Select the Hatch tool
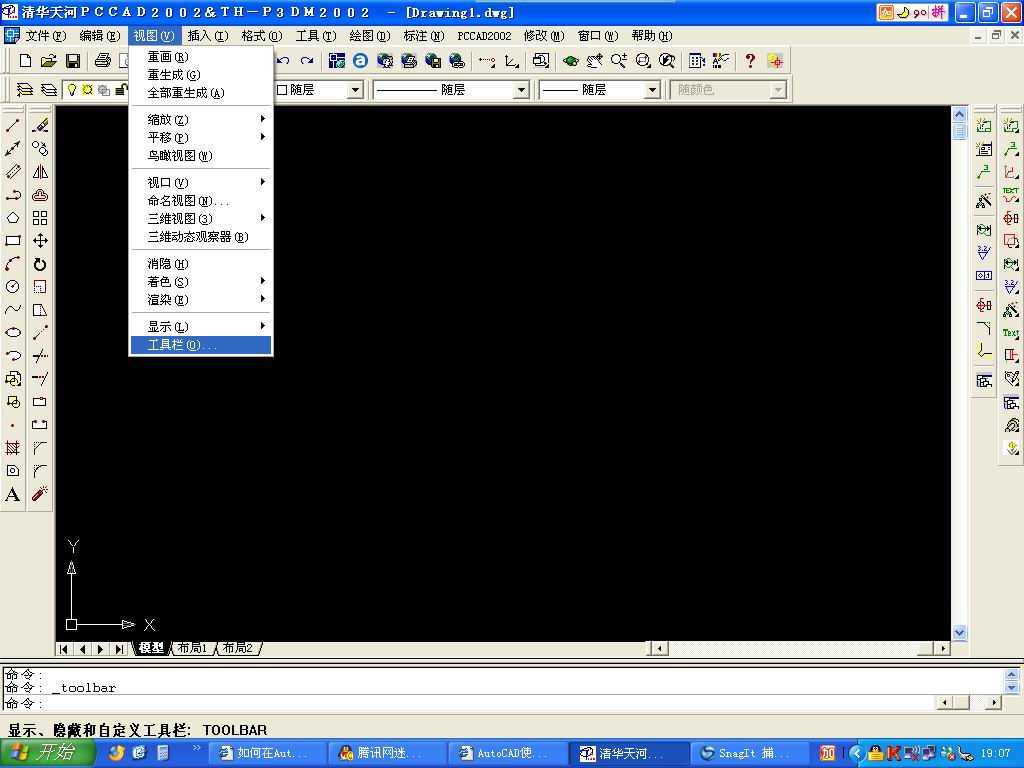The image size is (1024, 768). point(12,448)
